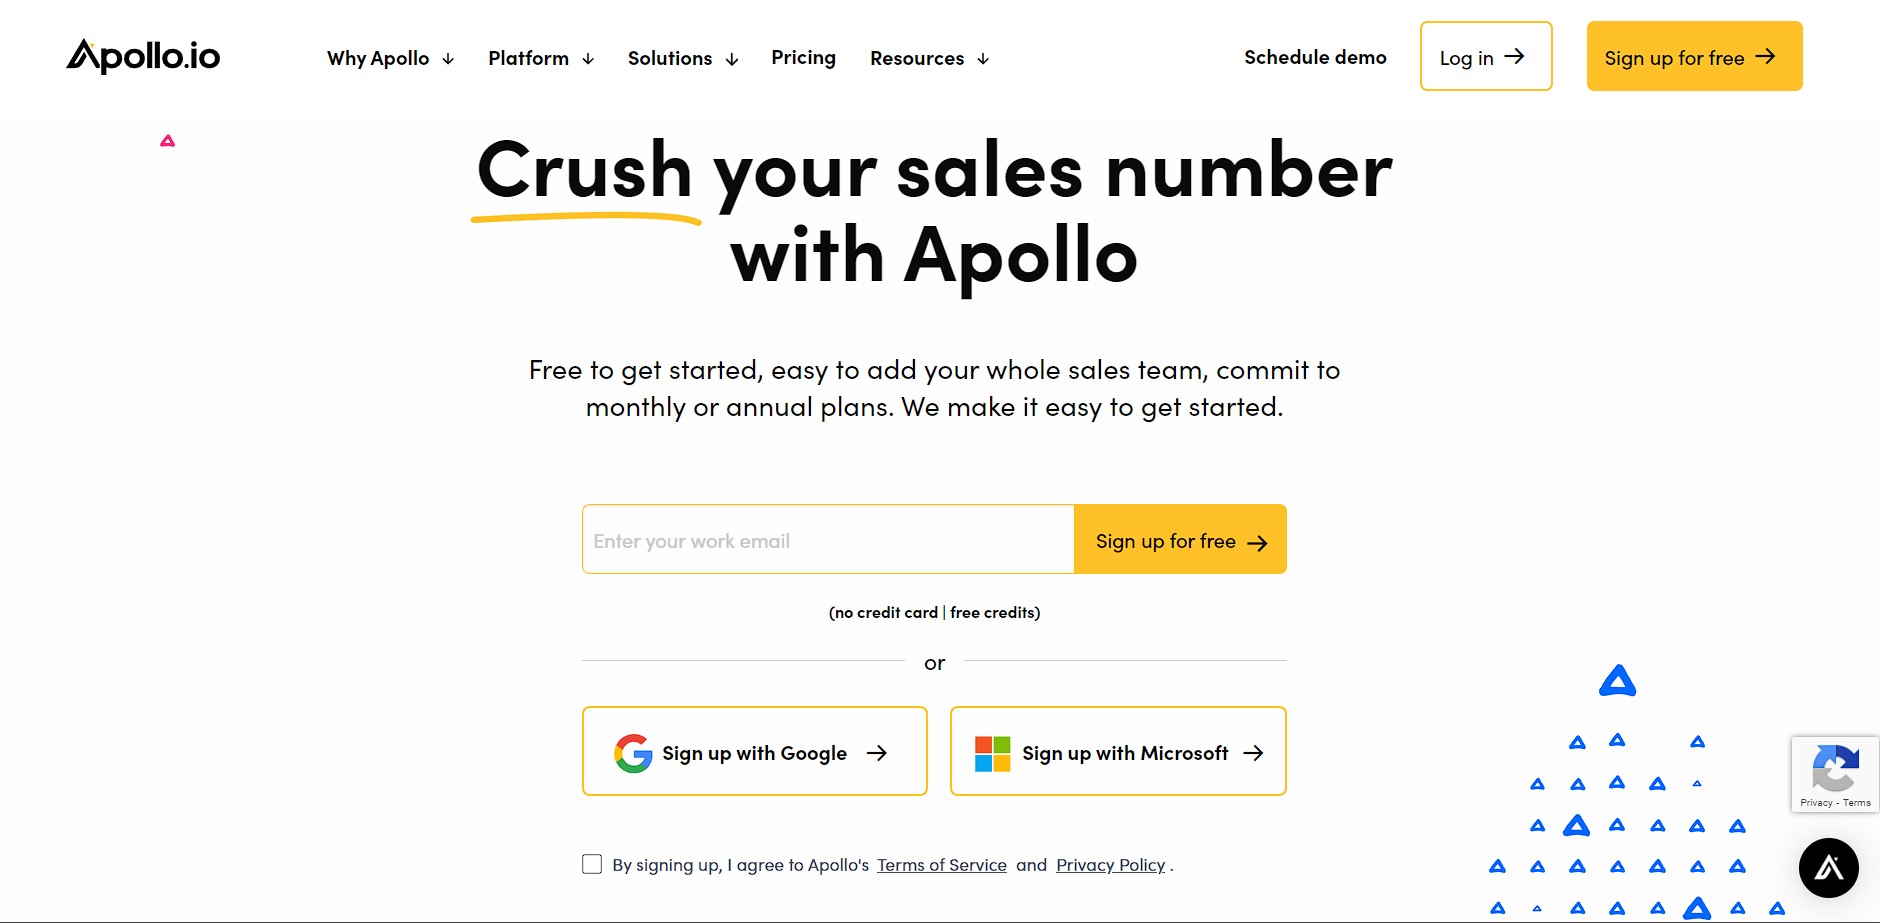Expand the Resources dropdown menu
This screenshot has height=923, width=1880.
tap(929, 58)
